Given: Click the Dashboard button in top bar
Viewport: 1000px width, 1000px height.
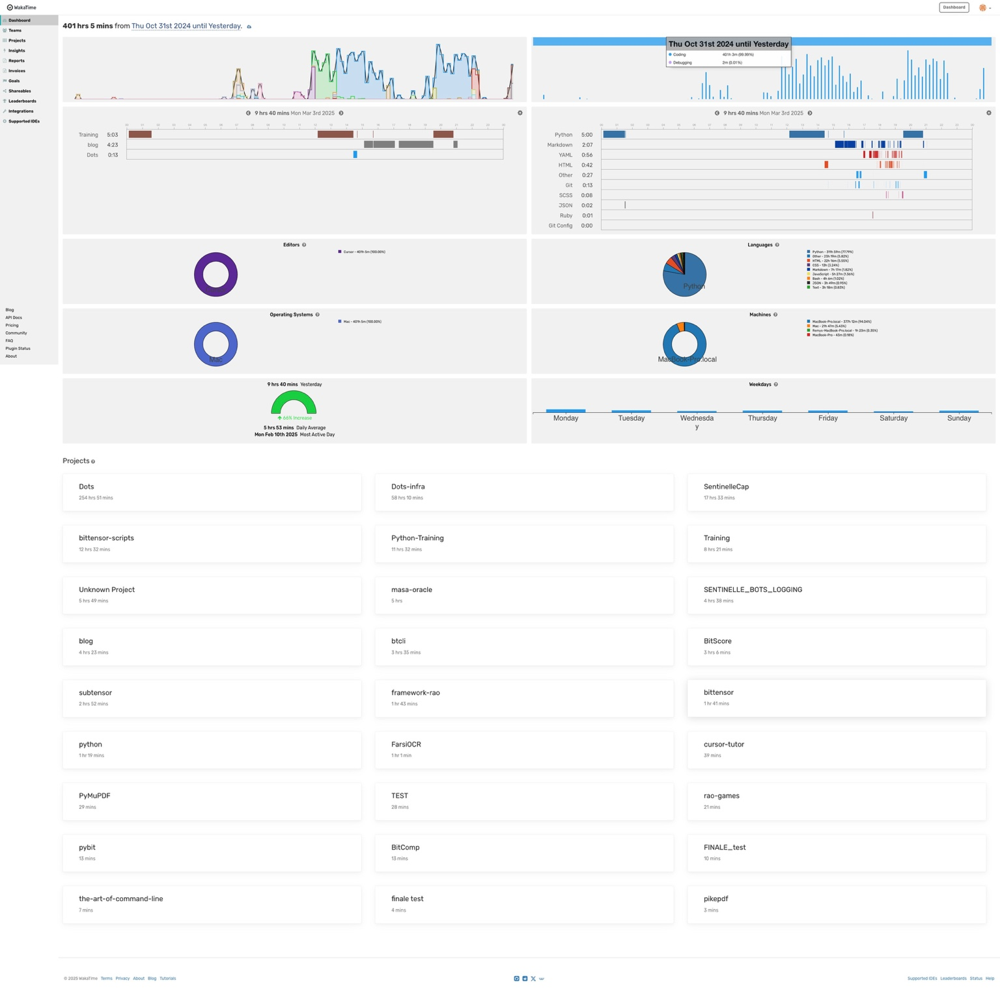Looking at the screenshot, I should (x=953, y=7).
